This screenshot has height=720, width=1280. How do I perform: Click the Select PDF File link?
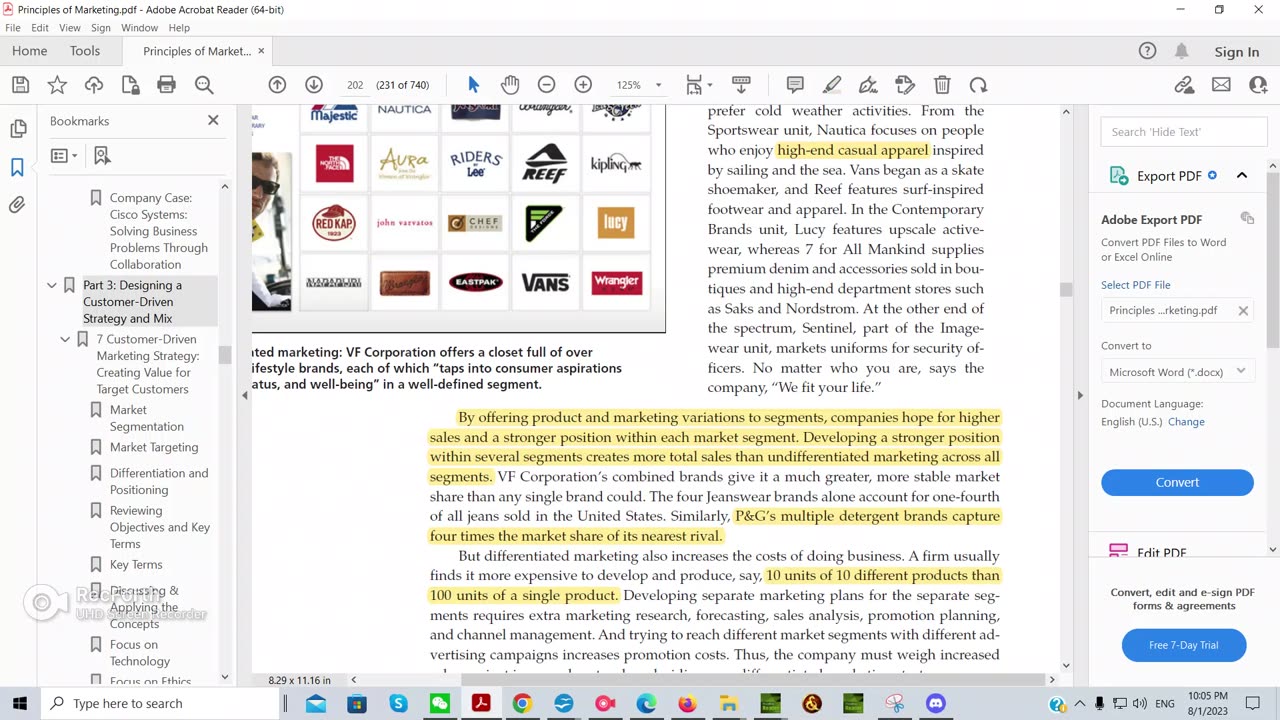click(1136, 285)
